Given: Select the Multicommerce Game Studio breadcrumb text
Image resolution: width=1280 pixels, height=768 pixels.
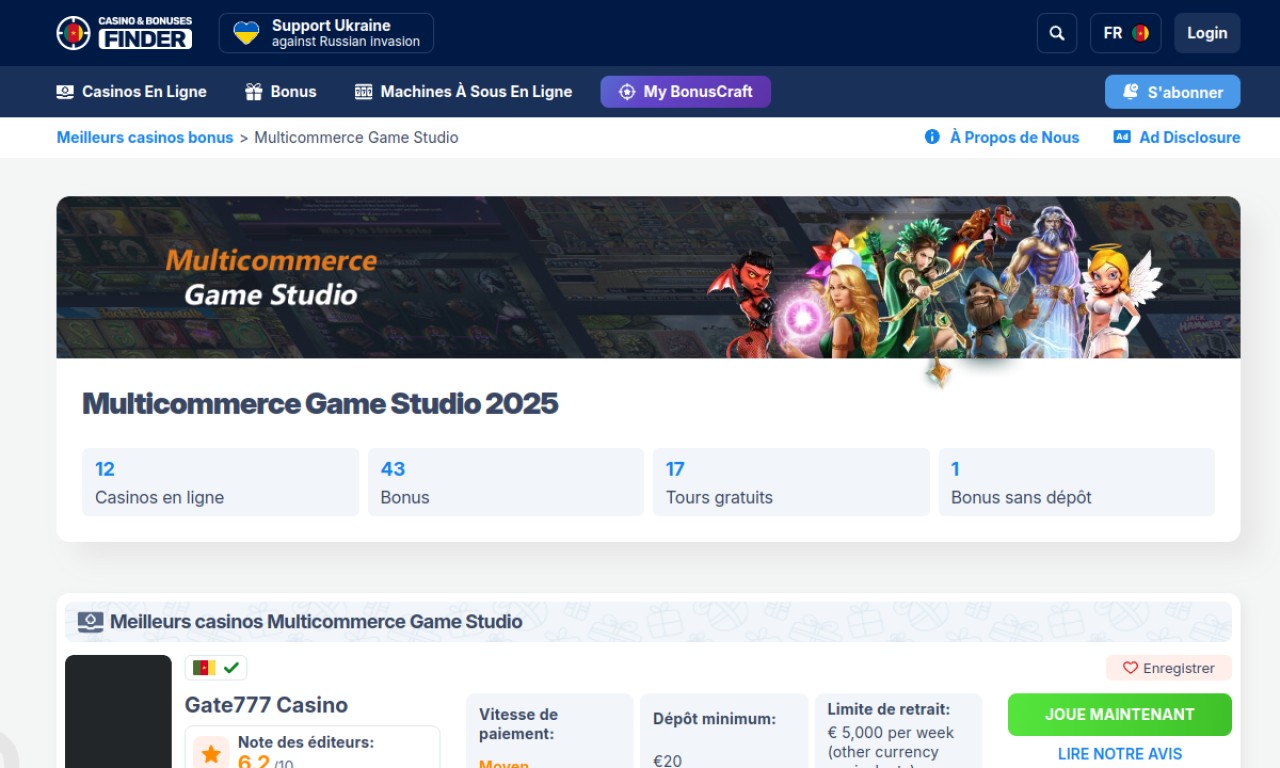Looking at the screenshot, I should pos(356,138).
